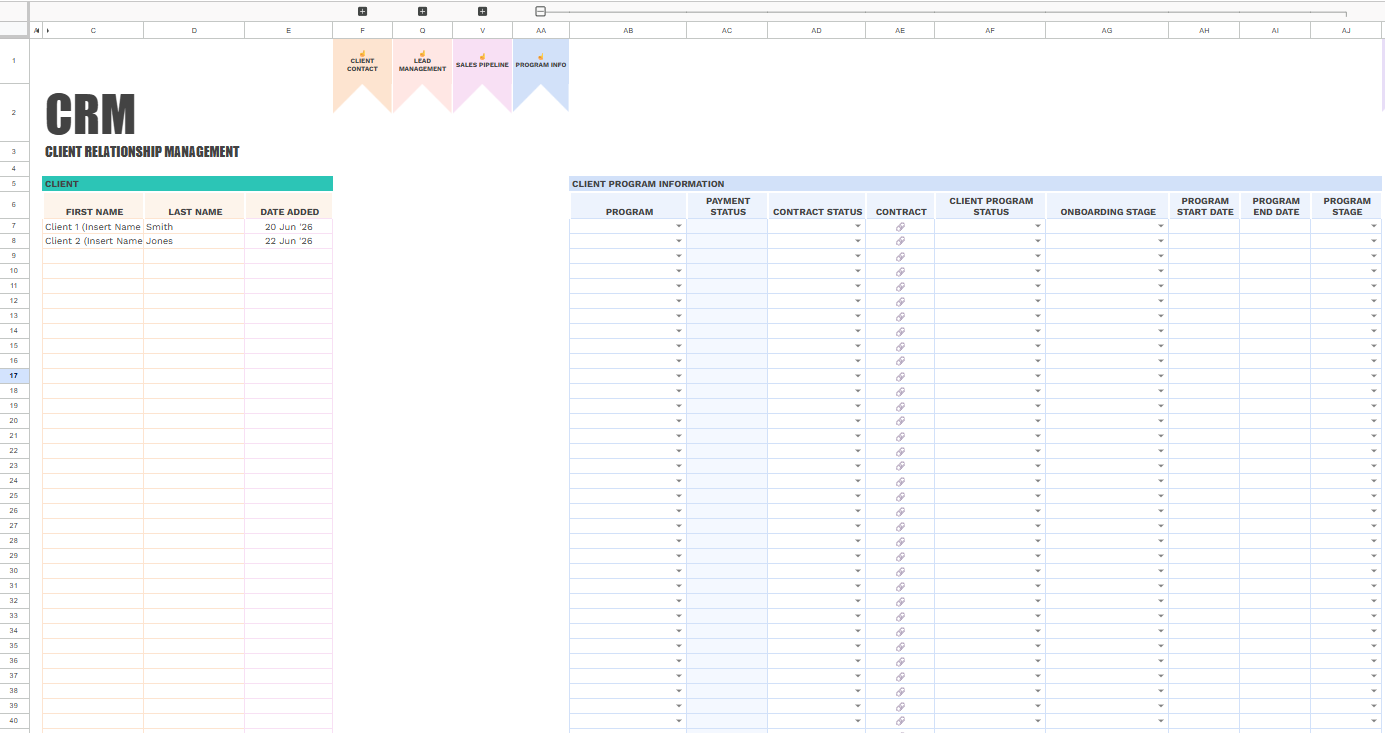
Task: Click the contract link icon in row 26
Action: tap(900, 512)
